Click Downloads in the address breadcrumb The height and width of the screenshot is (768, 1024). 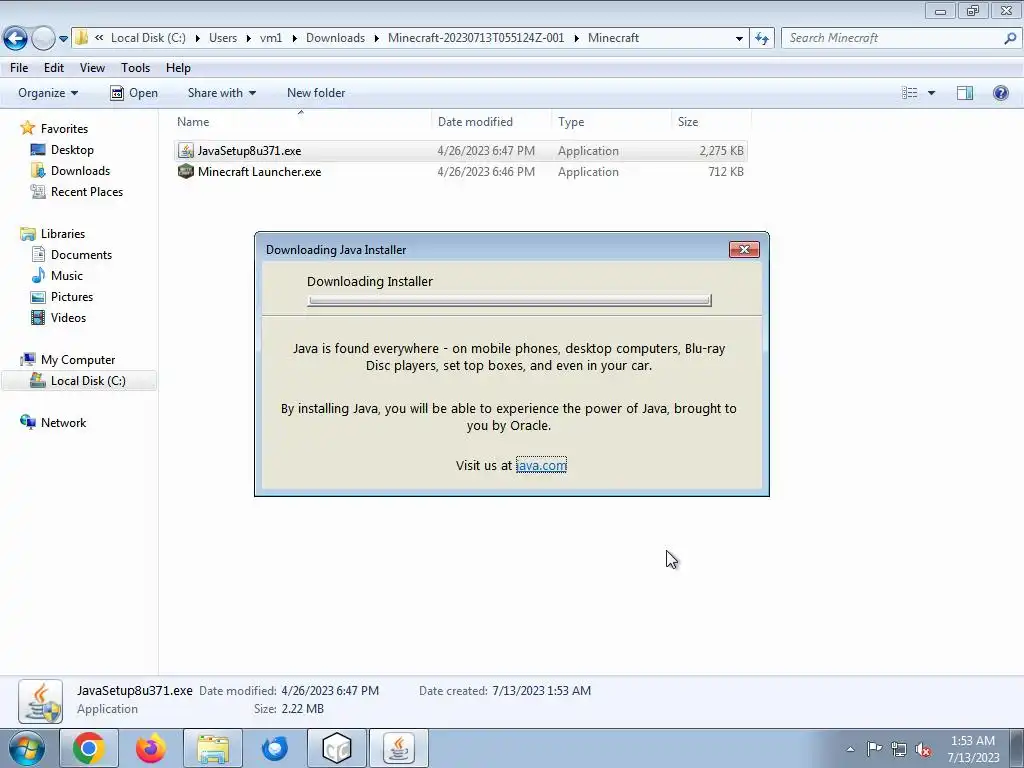point(335,38)
